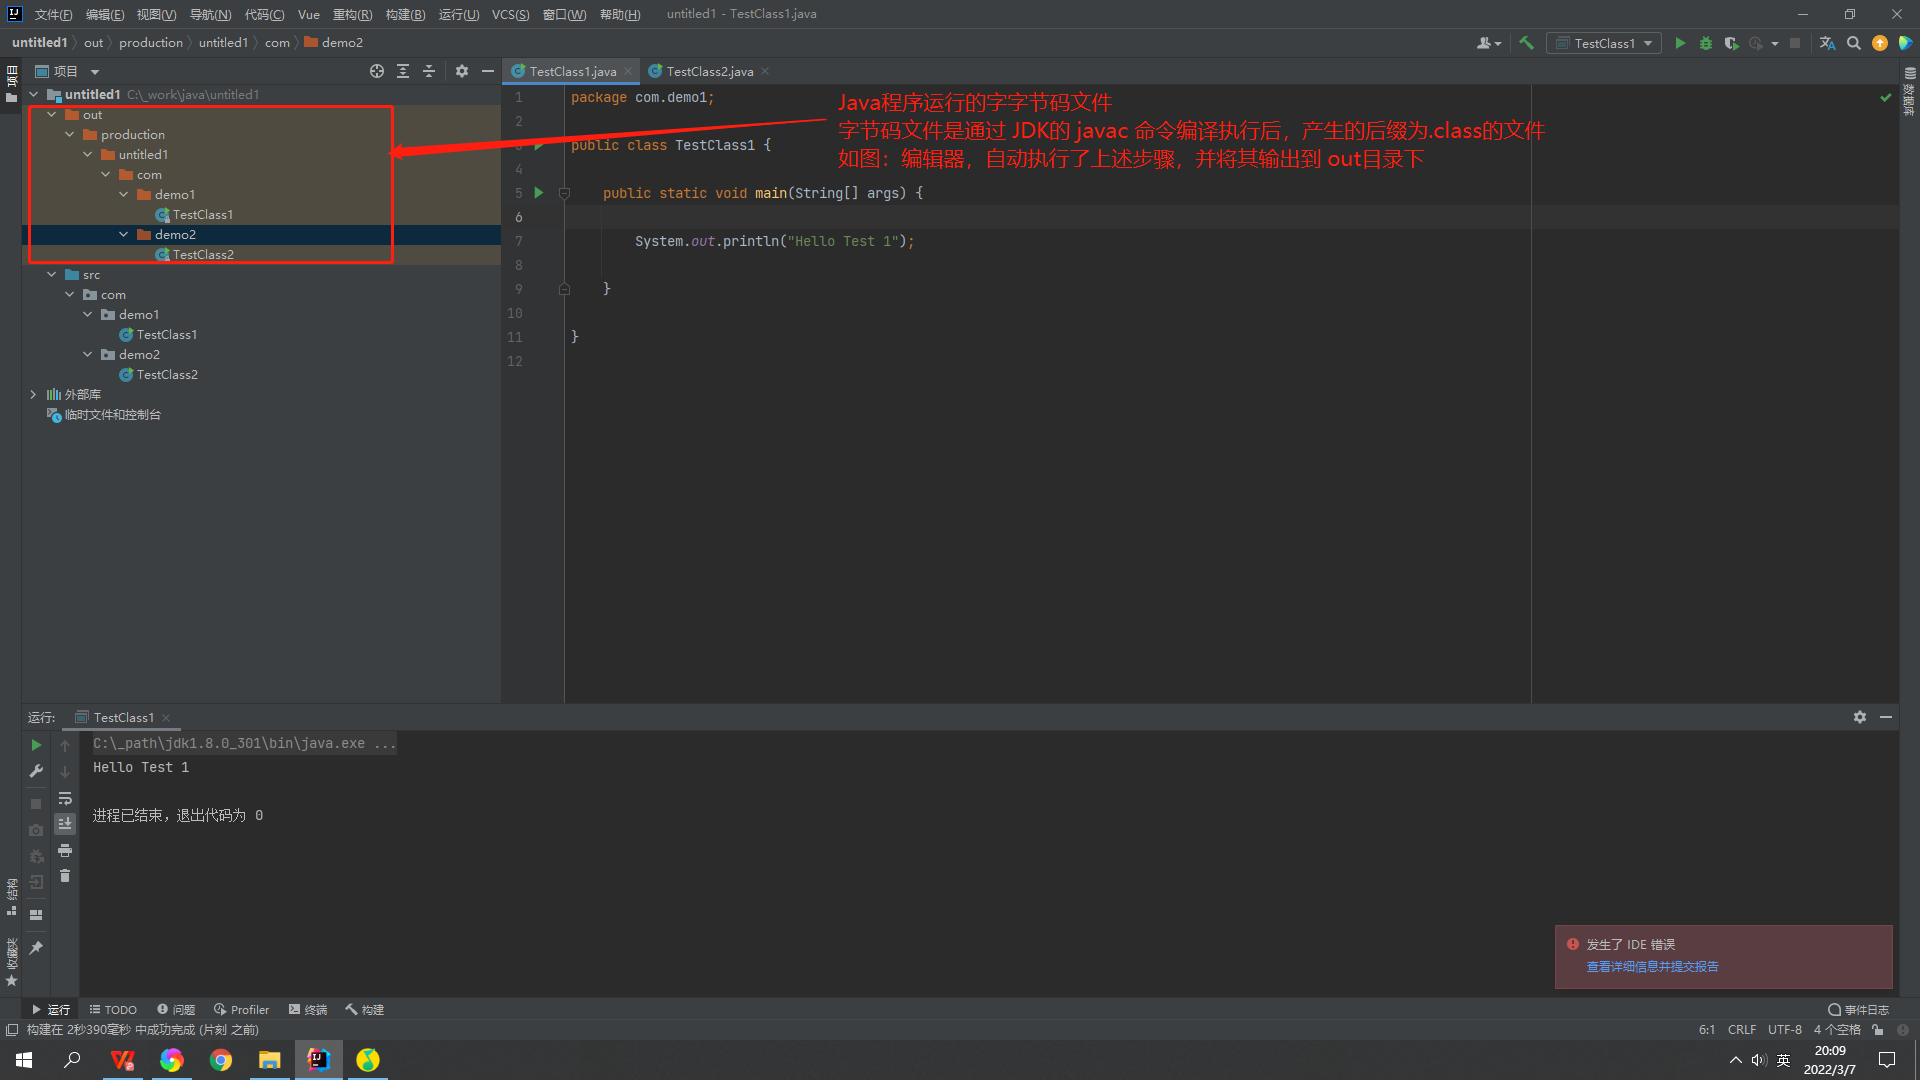Toggle scroll-to-end in the run console

pyautogui.click(x=65, y=824)
